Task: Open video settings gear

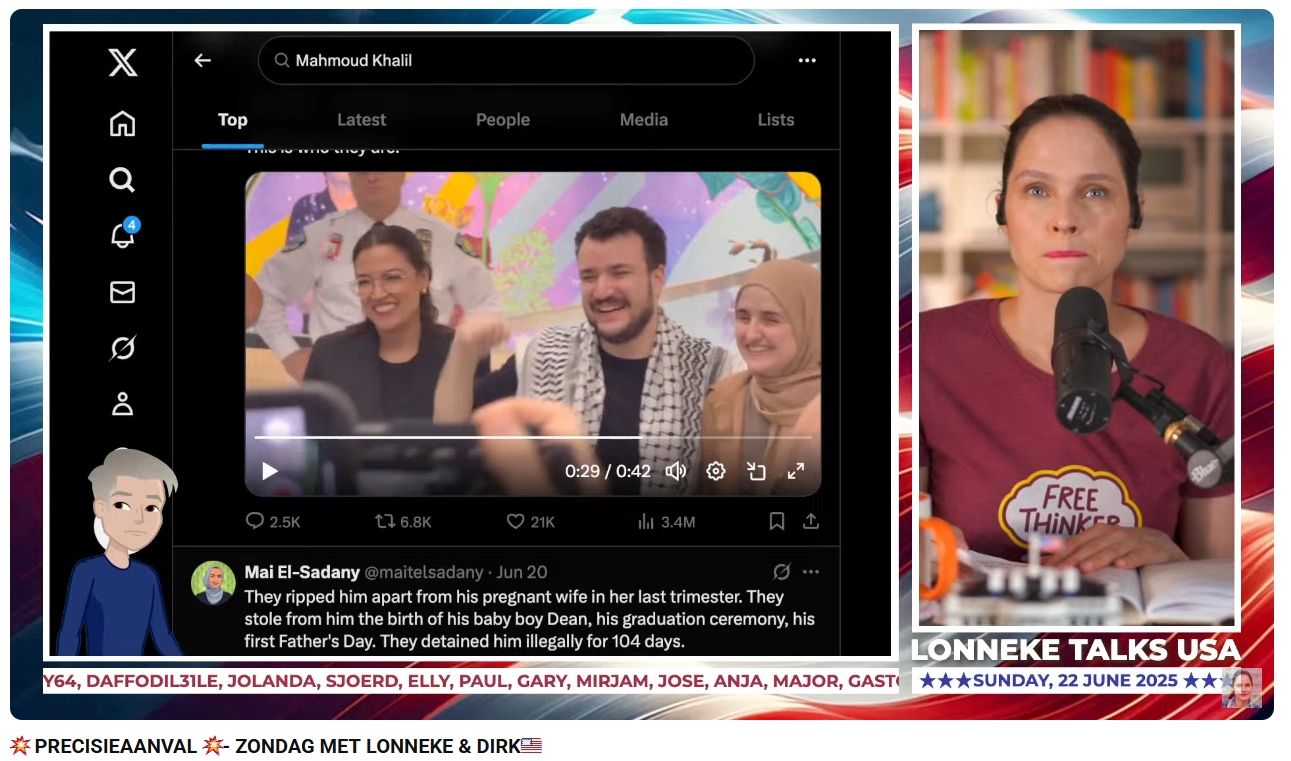Action: click(716, 471)
